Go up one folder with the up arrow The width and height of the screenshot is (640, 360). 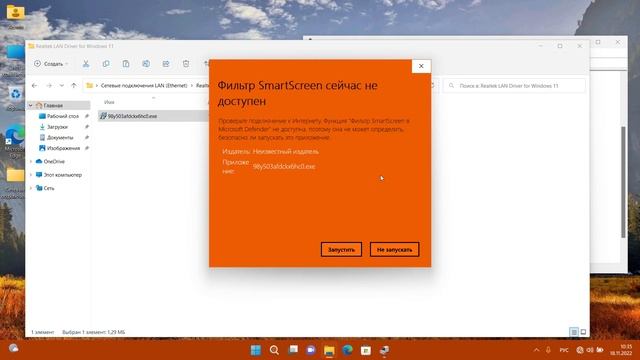[74, 86]
